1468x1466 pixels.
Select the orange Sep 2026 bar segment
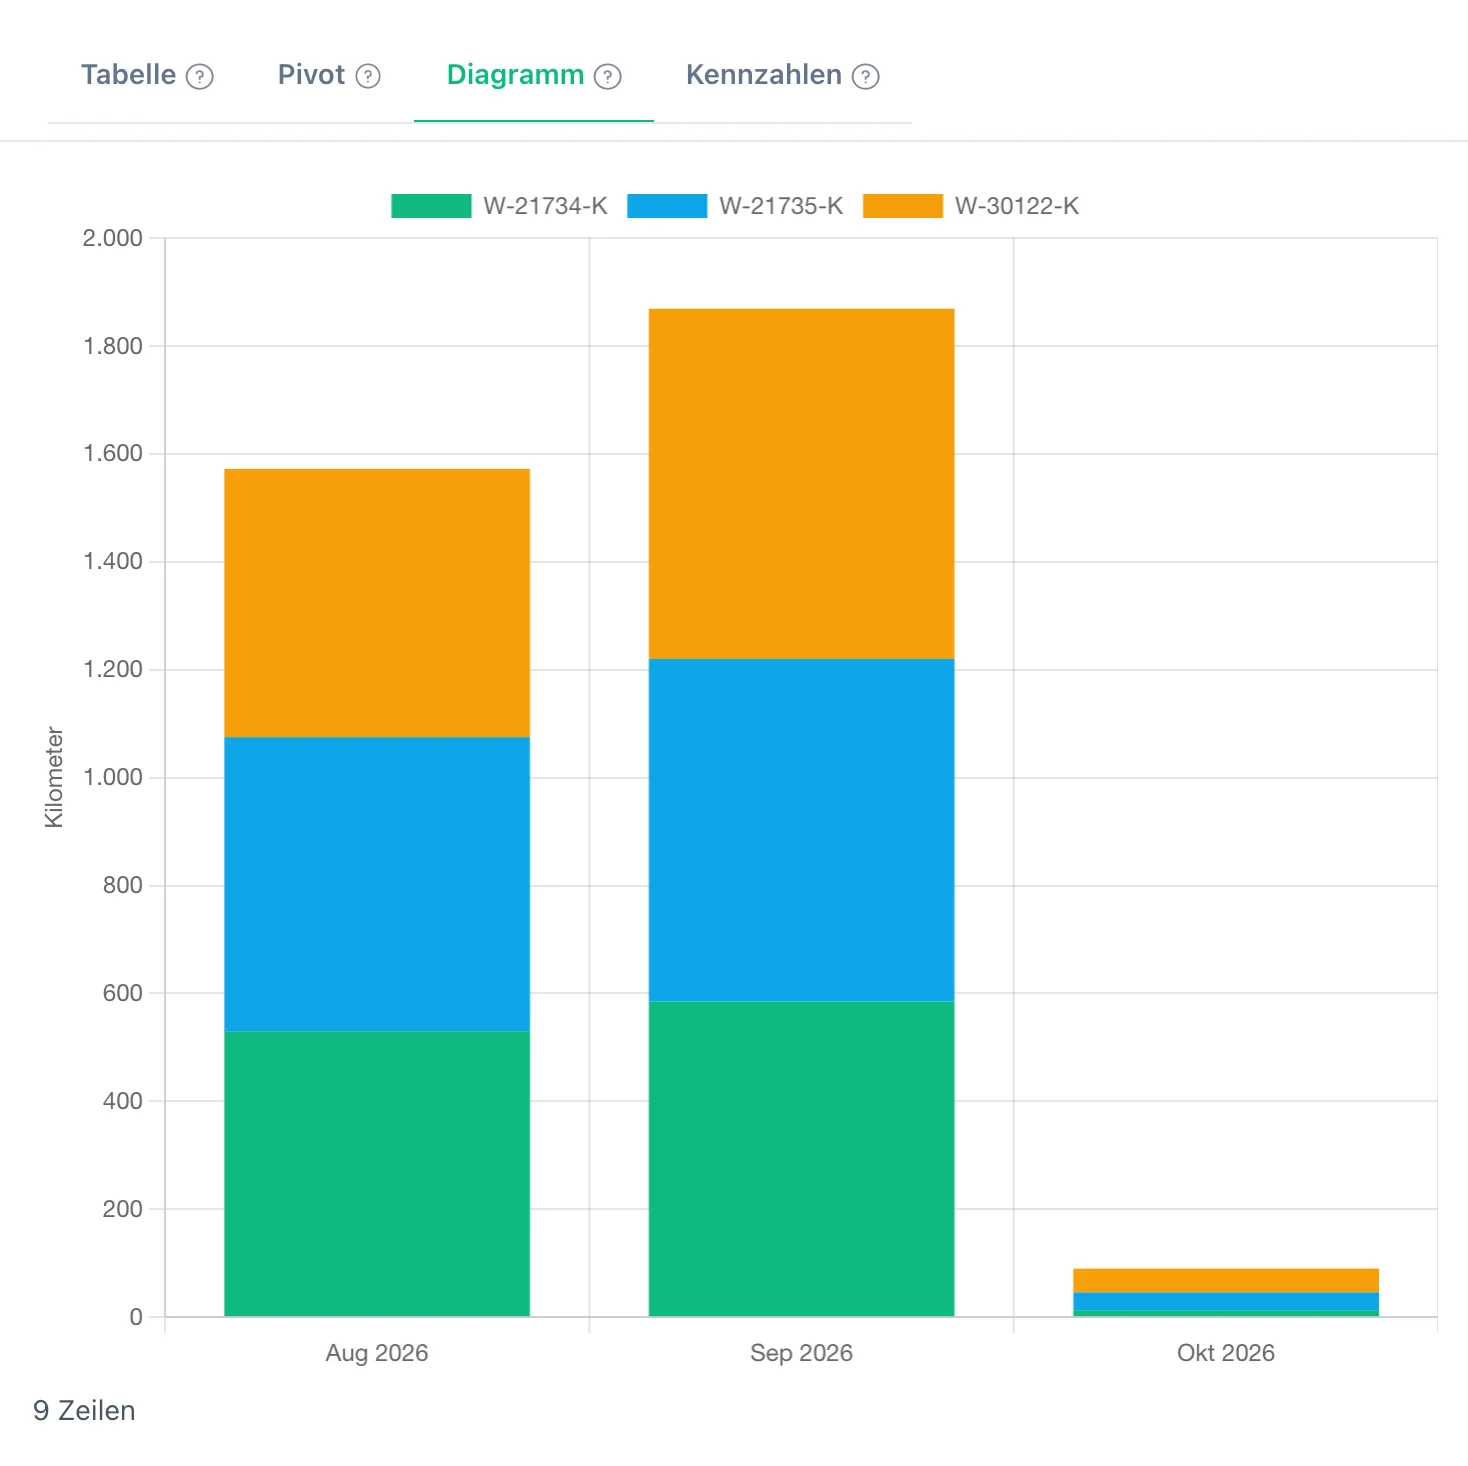point(801,484)
